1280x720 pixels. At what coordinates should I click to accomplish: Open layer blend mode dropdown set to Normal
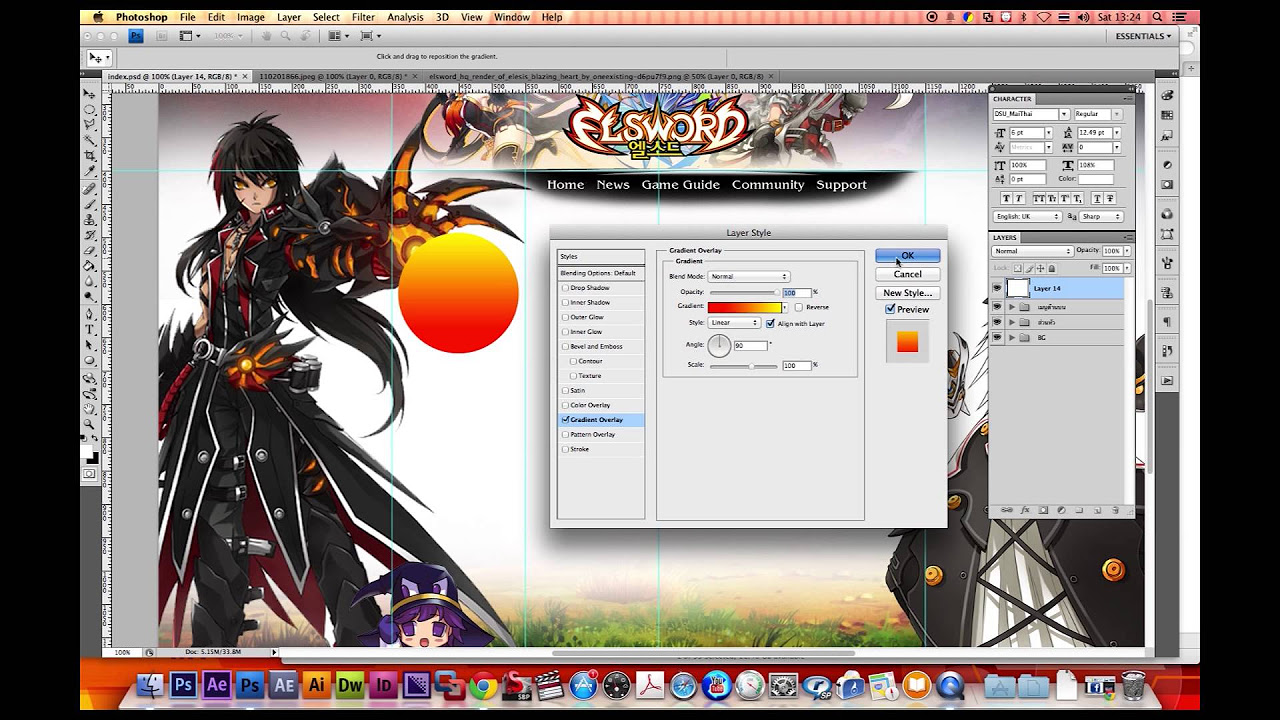[1032, 251]
